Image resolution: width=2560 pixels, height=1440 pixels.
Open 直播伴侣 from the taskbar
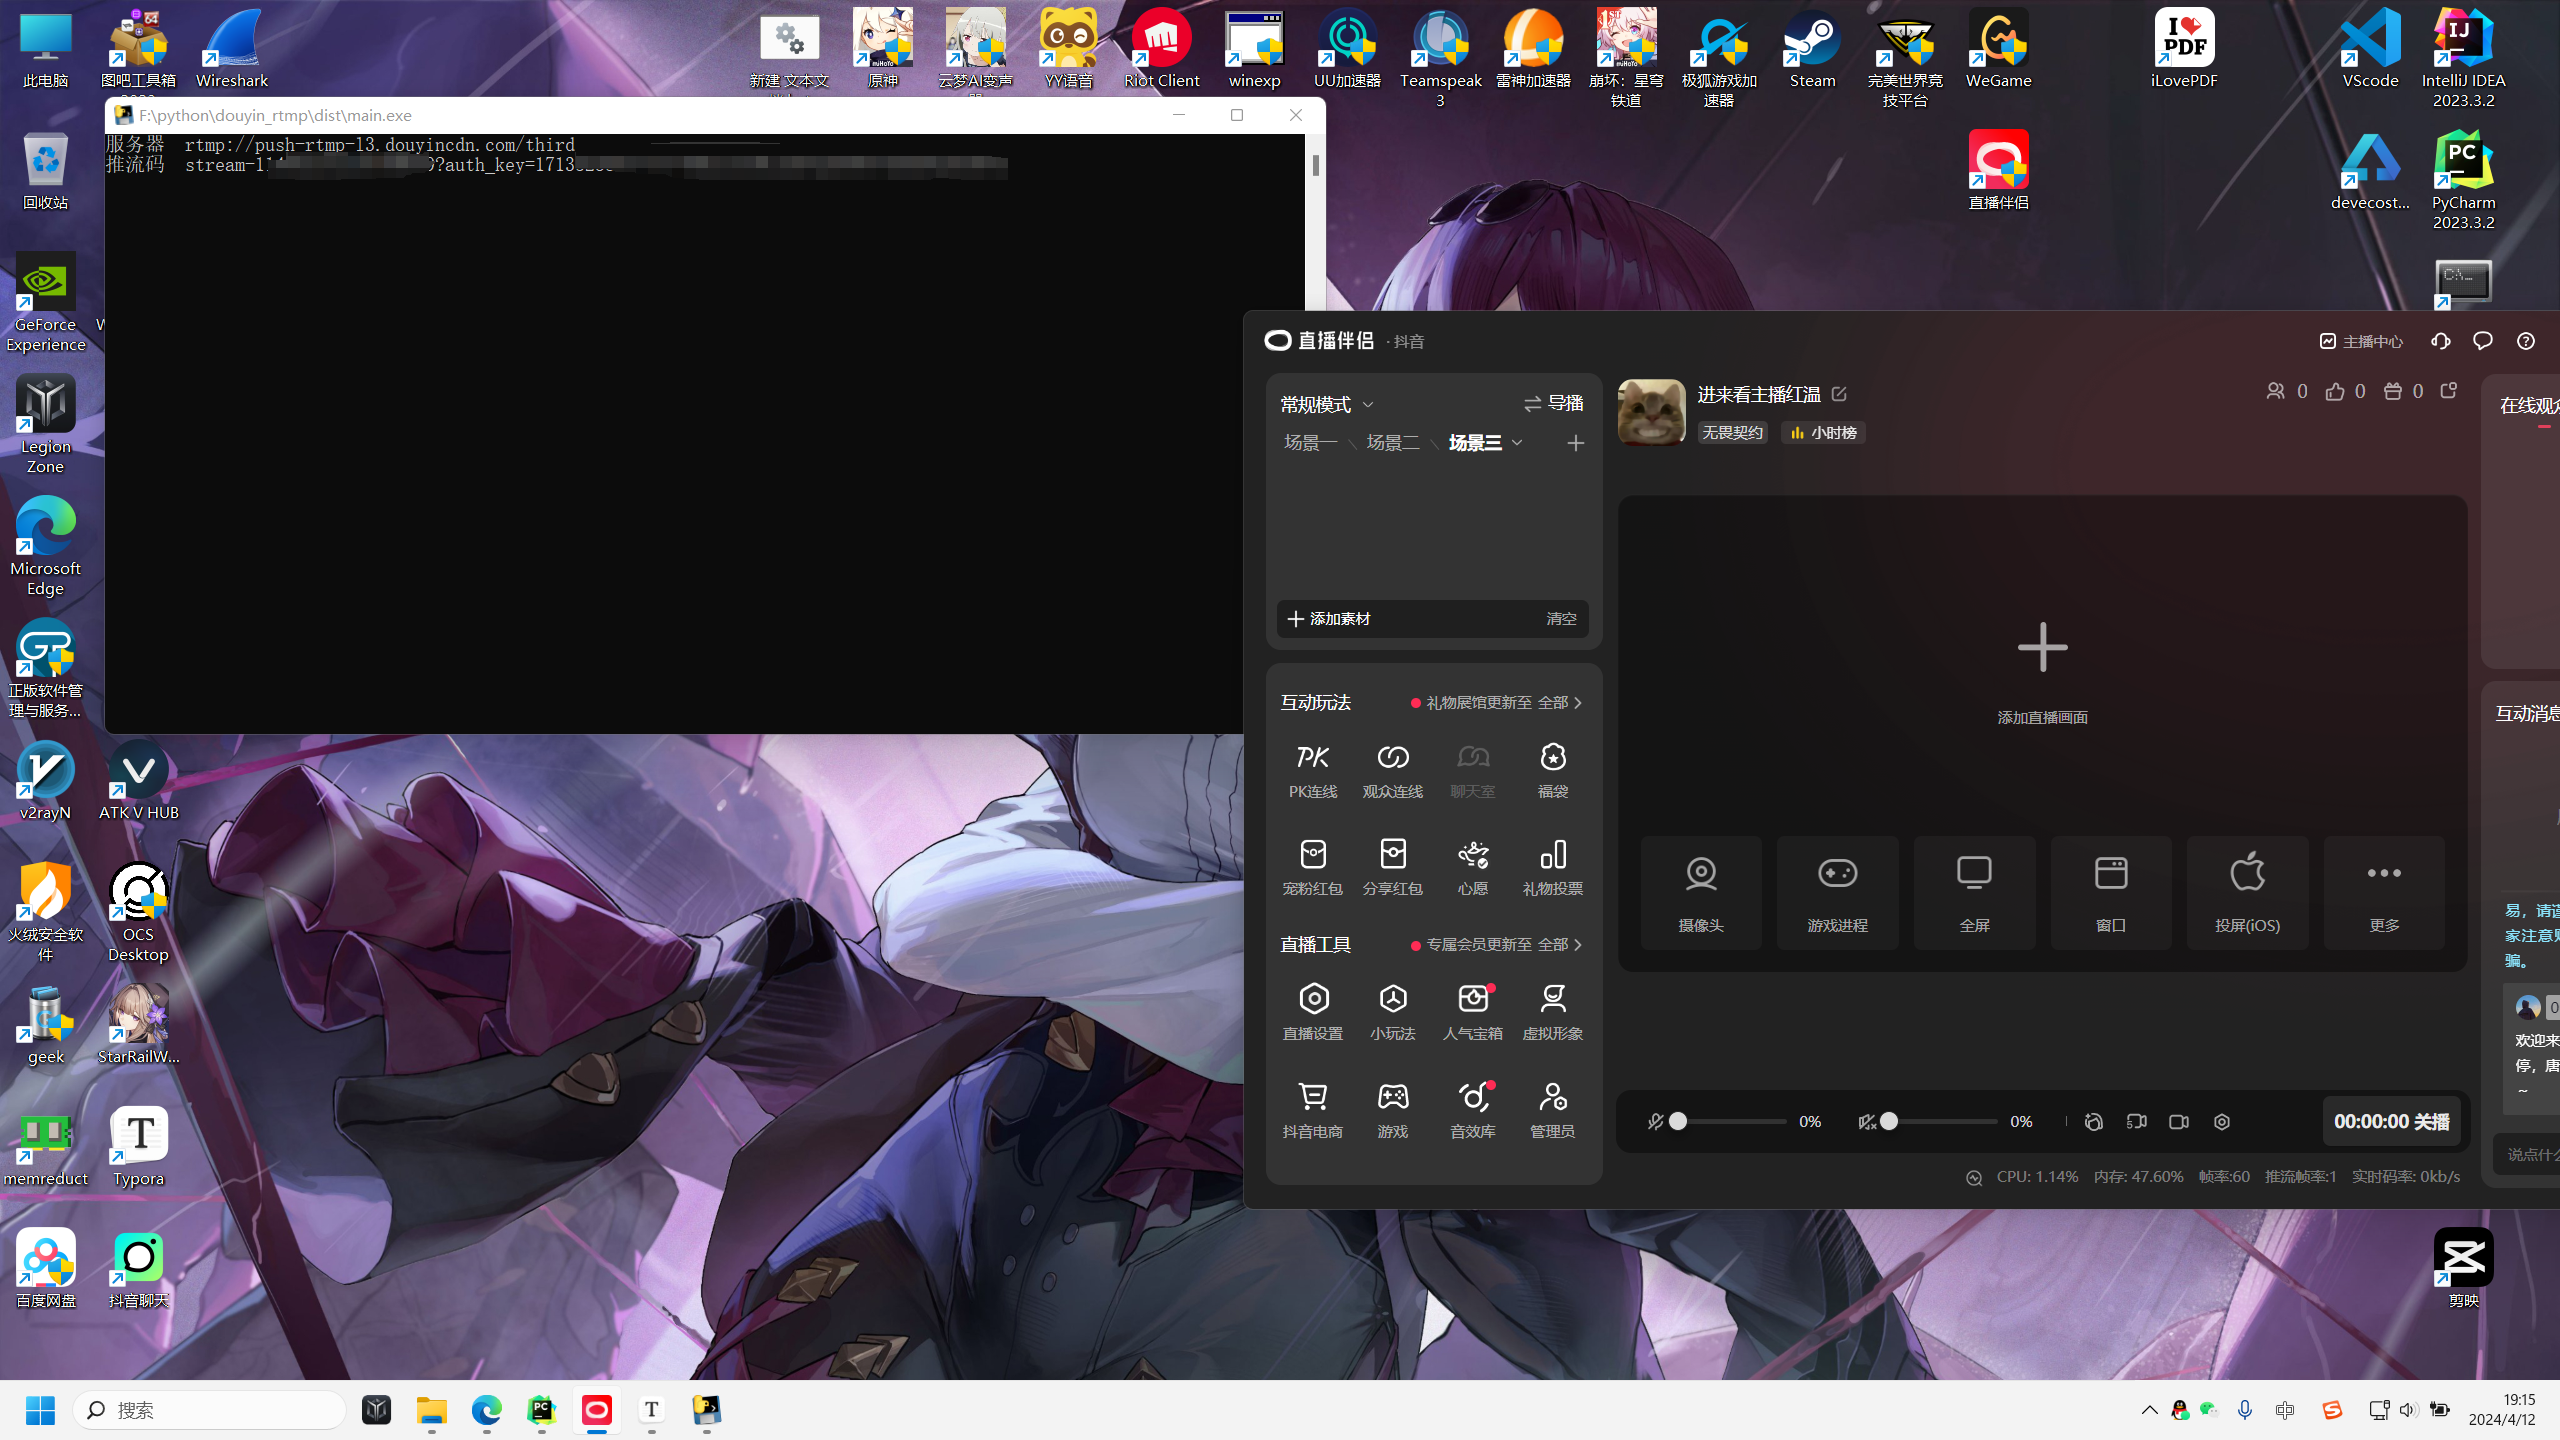tap(597, 1410)
